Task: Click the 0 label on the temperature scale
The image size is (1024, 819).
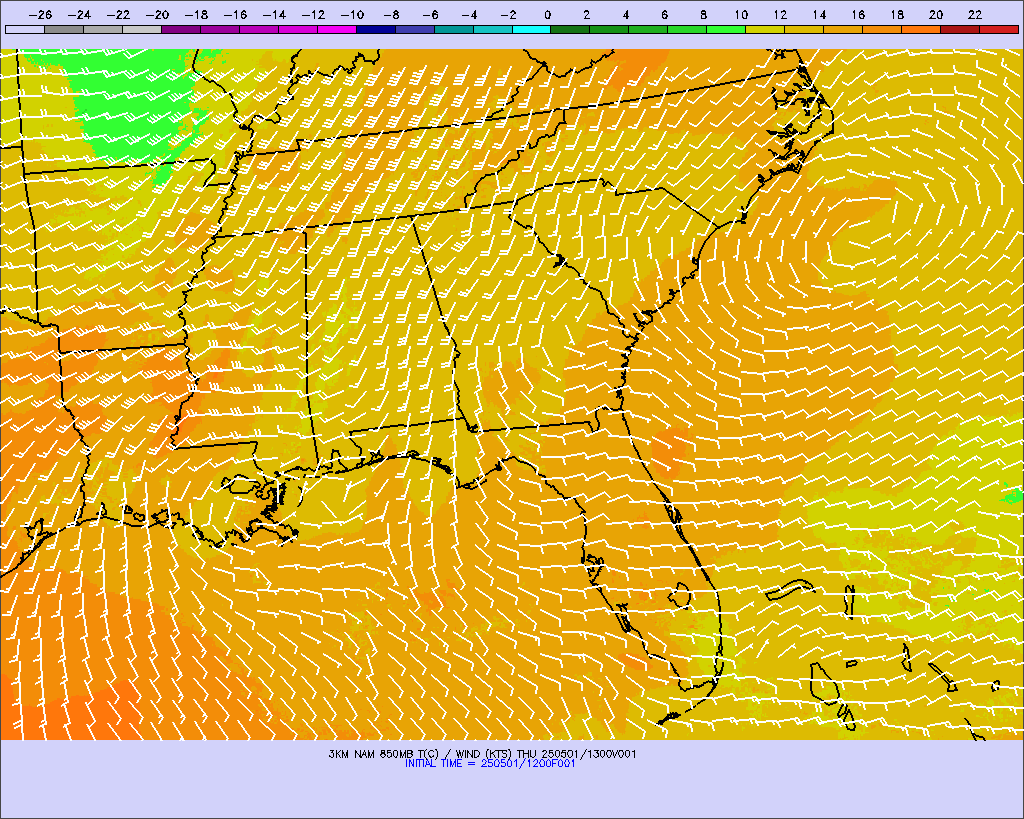Action: tap(547, 14)
